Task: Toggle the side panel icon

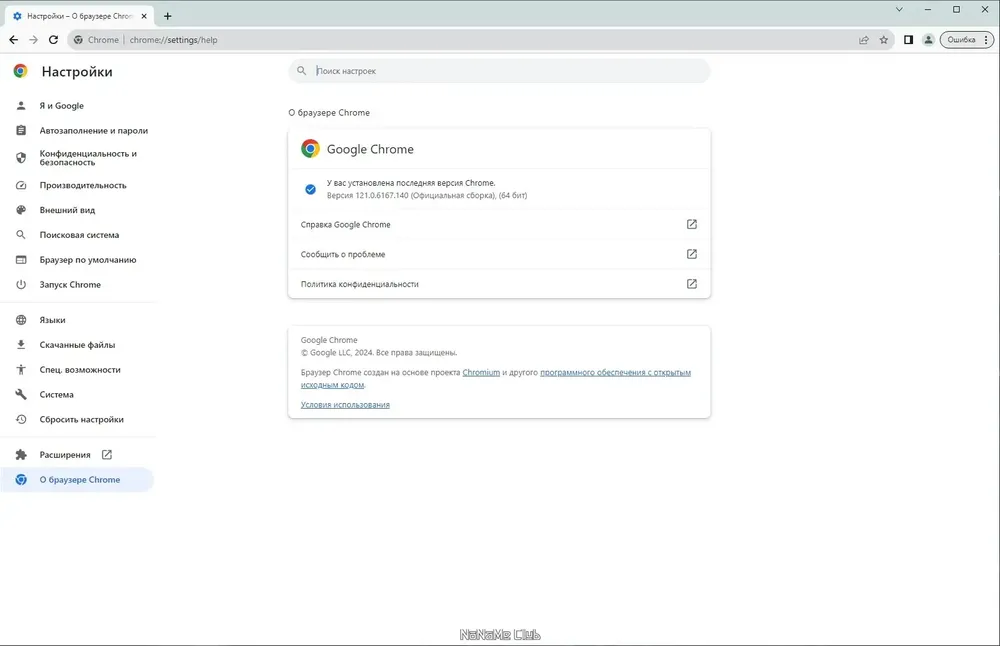Action: (908, 40)
